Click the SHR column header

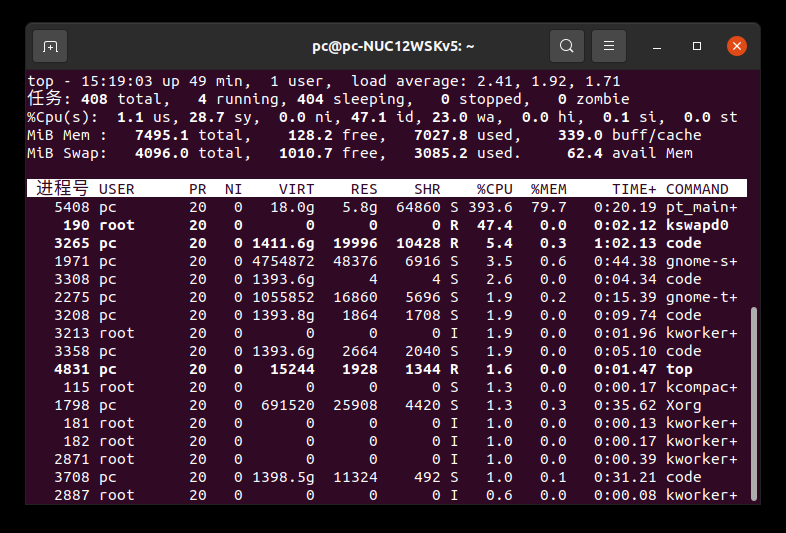click(x=427, y=189)
